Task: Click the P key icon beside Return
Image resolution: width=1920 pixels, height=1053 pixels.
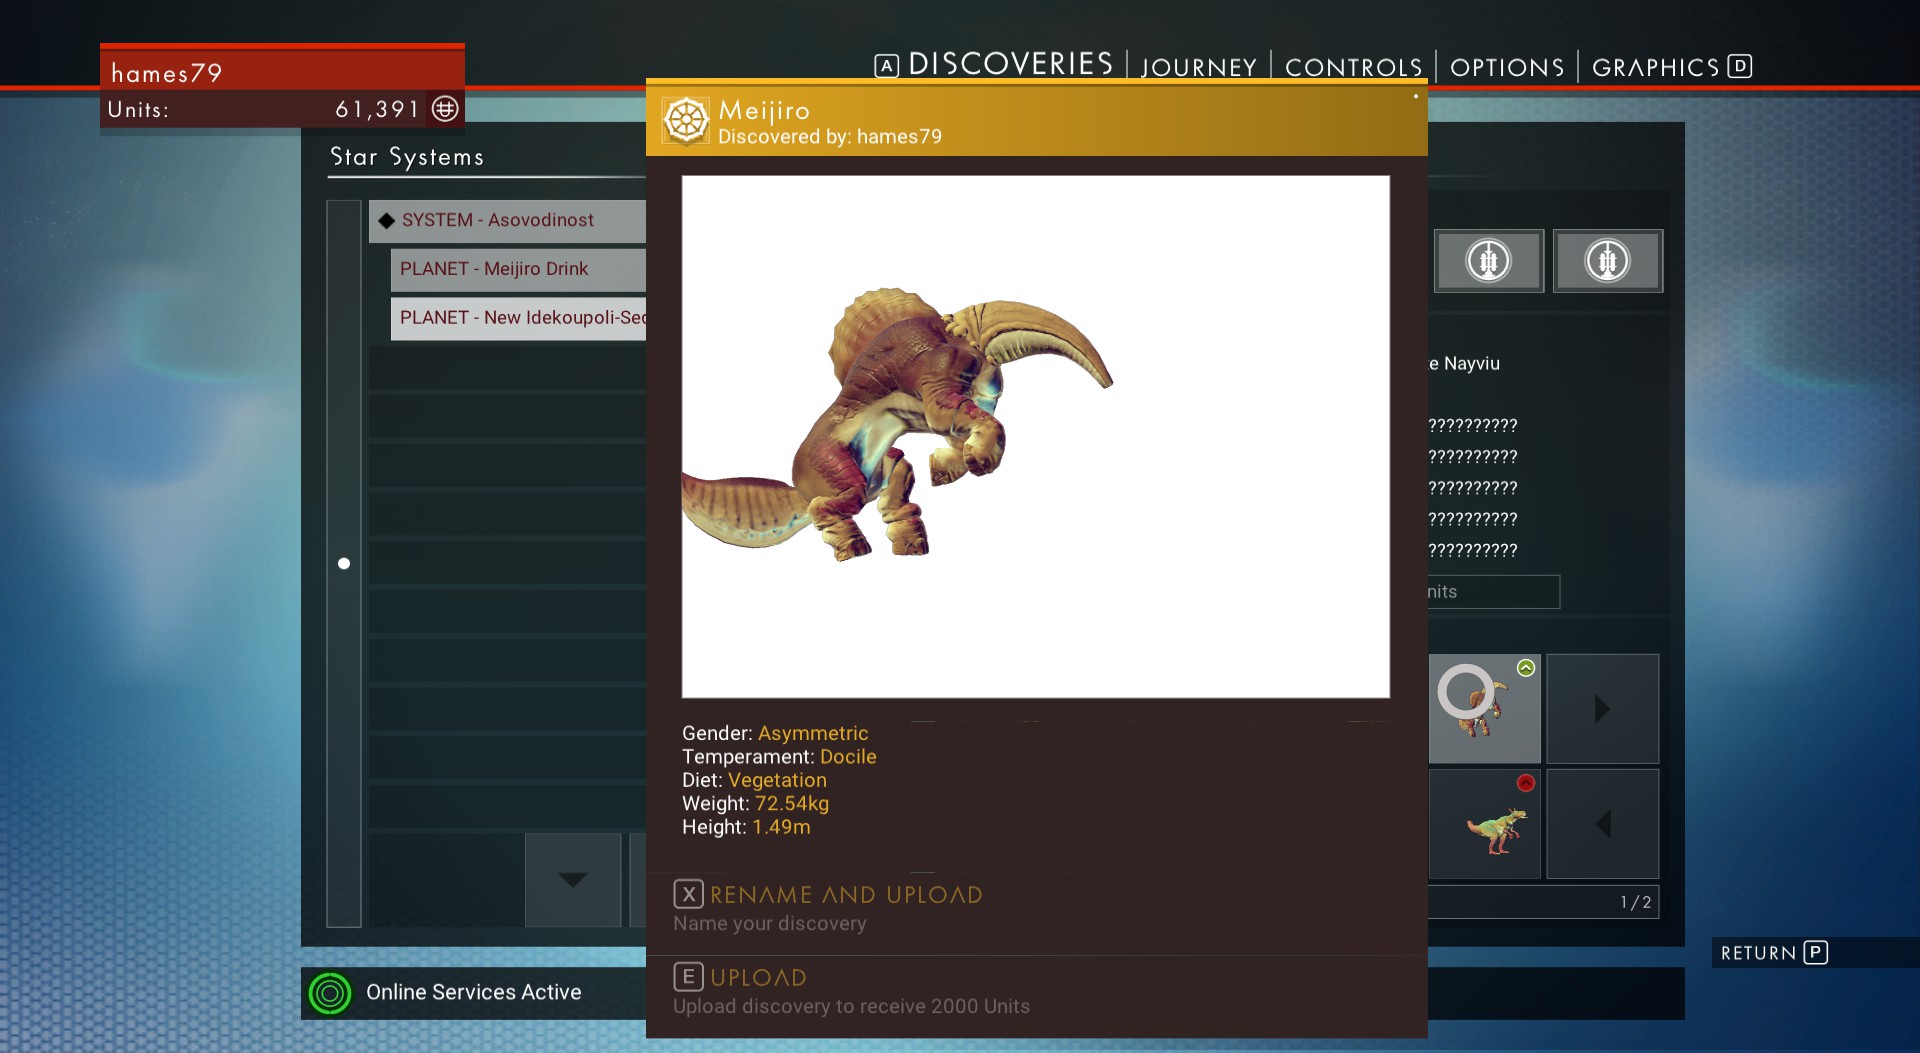Action: point(1816,953)
